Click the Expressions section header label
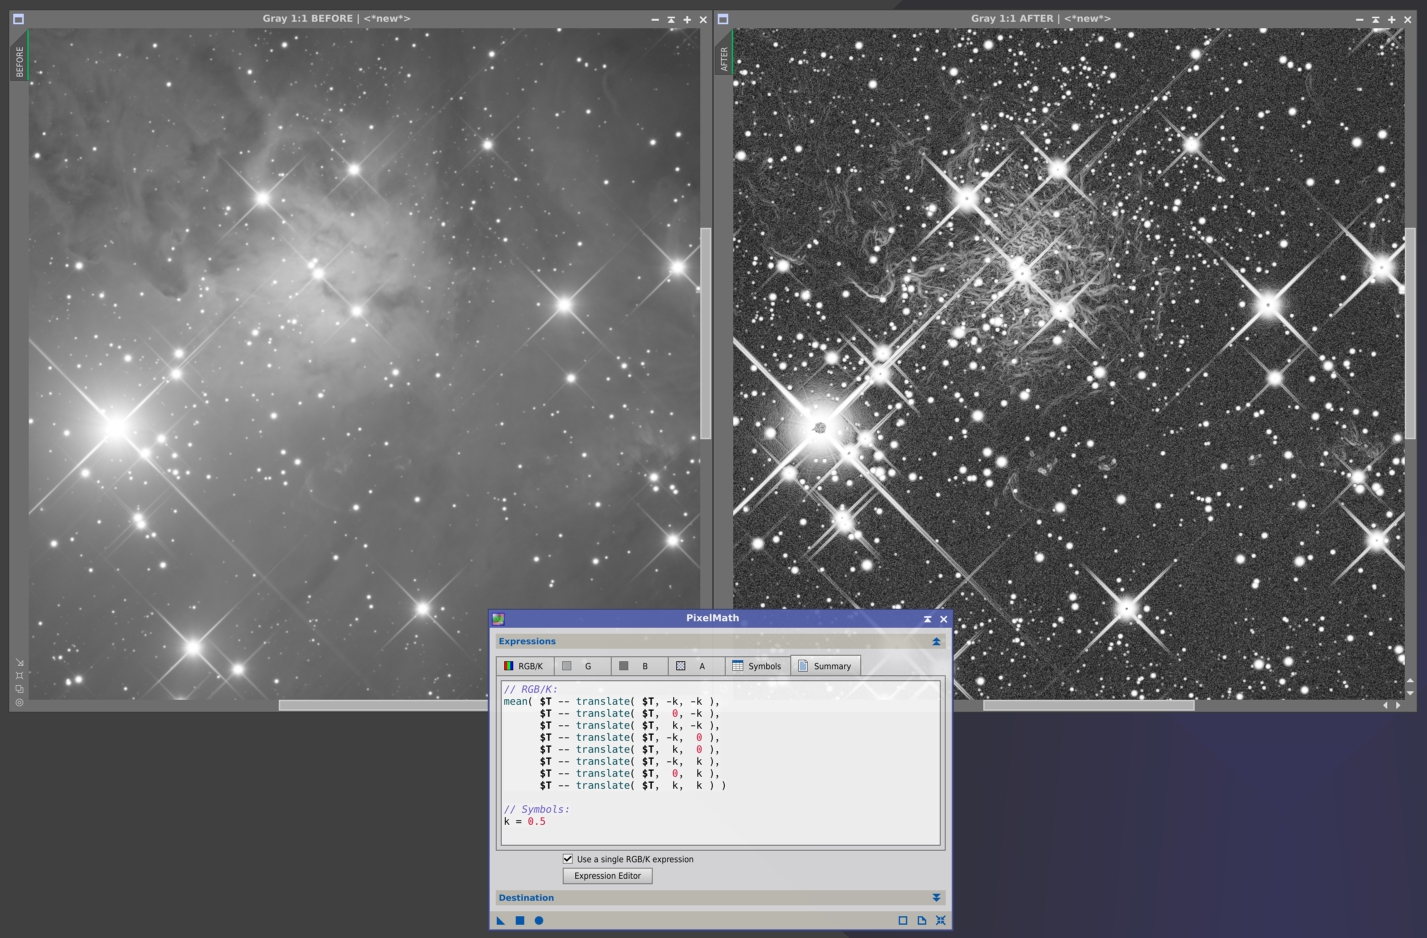 [527, 642]
